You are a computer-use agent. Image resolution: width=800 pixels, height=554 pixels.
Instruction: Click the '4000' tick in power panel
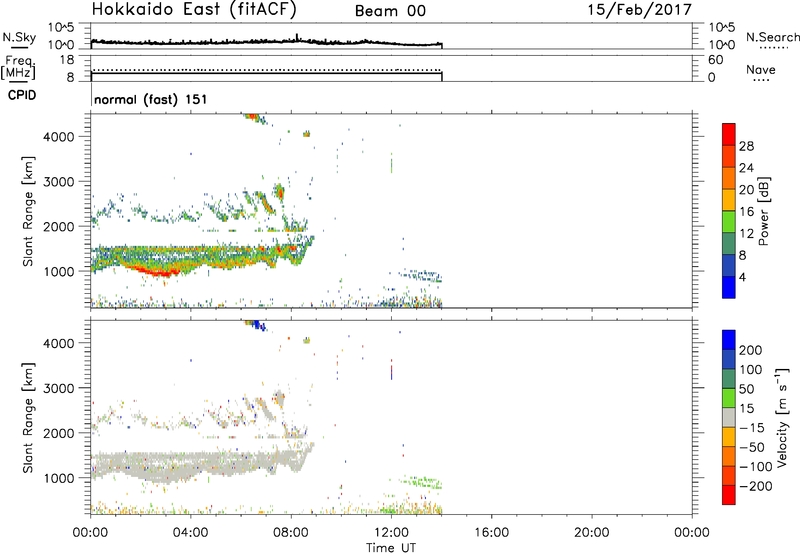58,137
